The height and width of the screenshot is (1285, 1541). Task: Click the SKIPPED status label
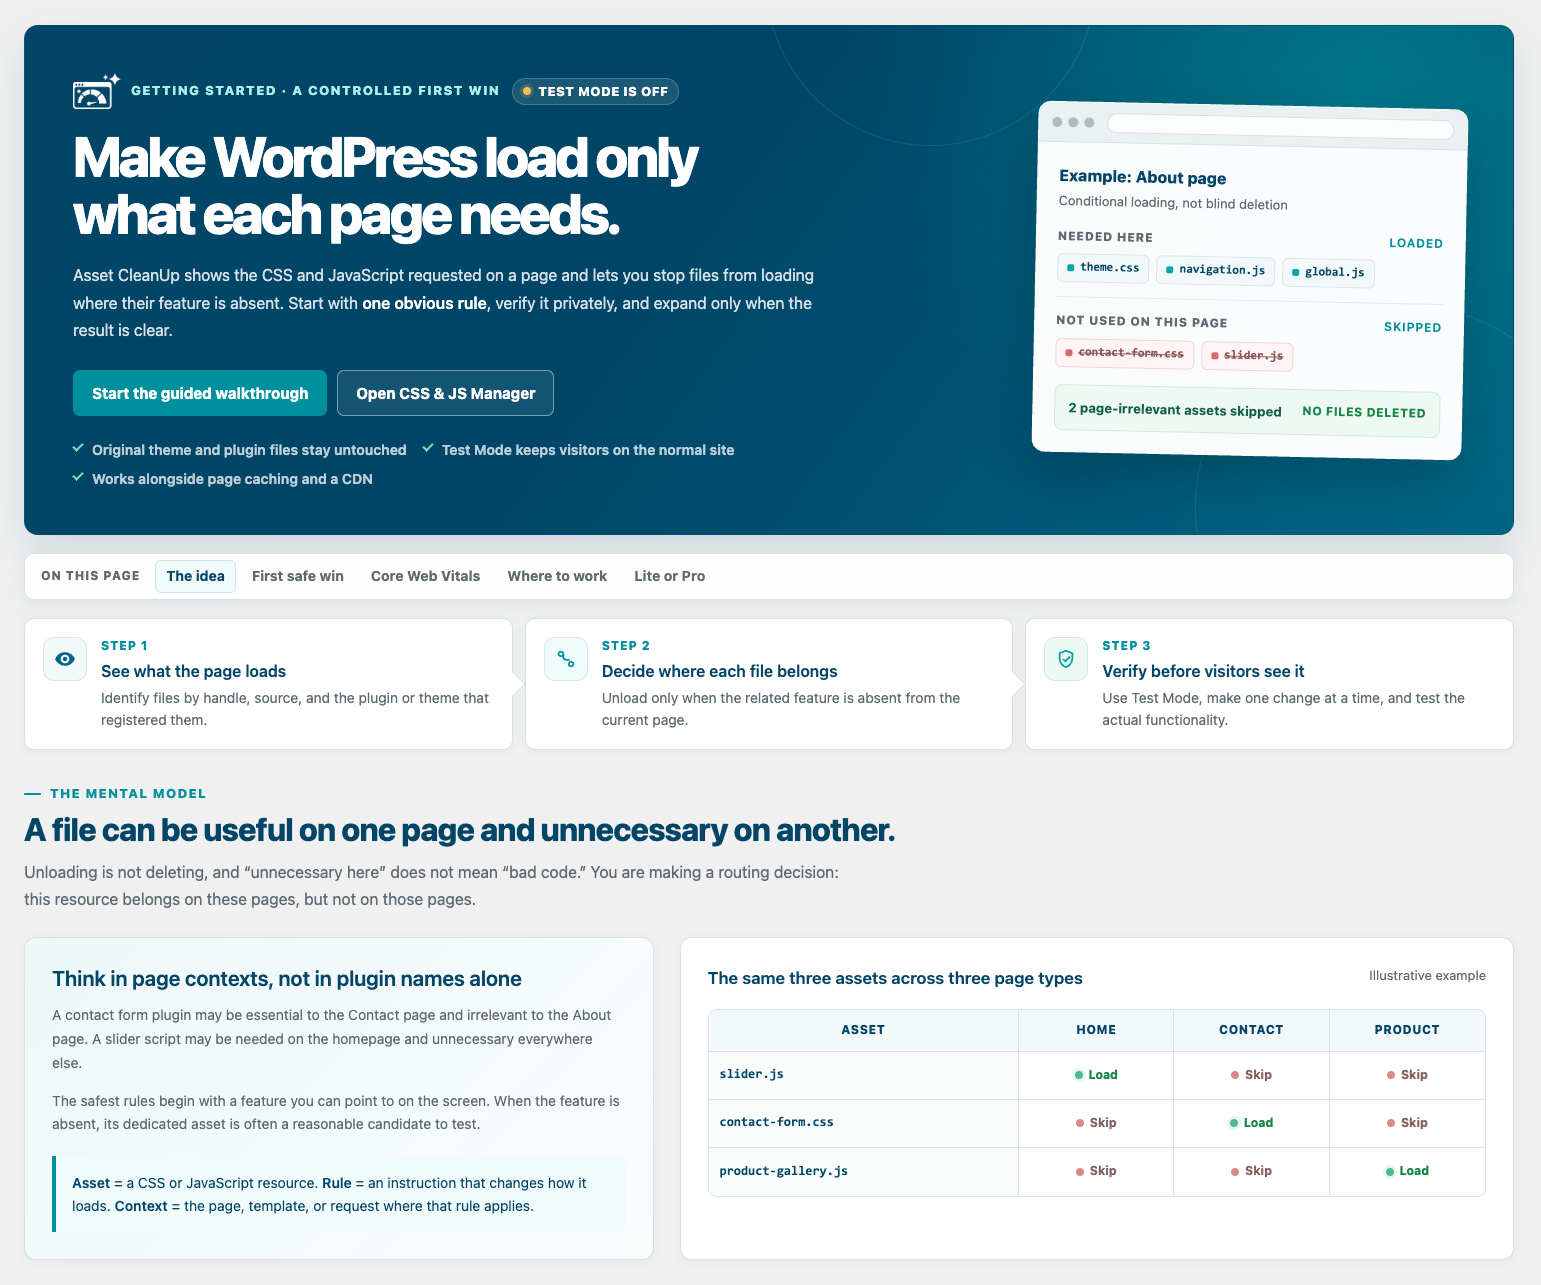point(1412,327)
